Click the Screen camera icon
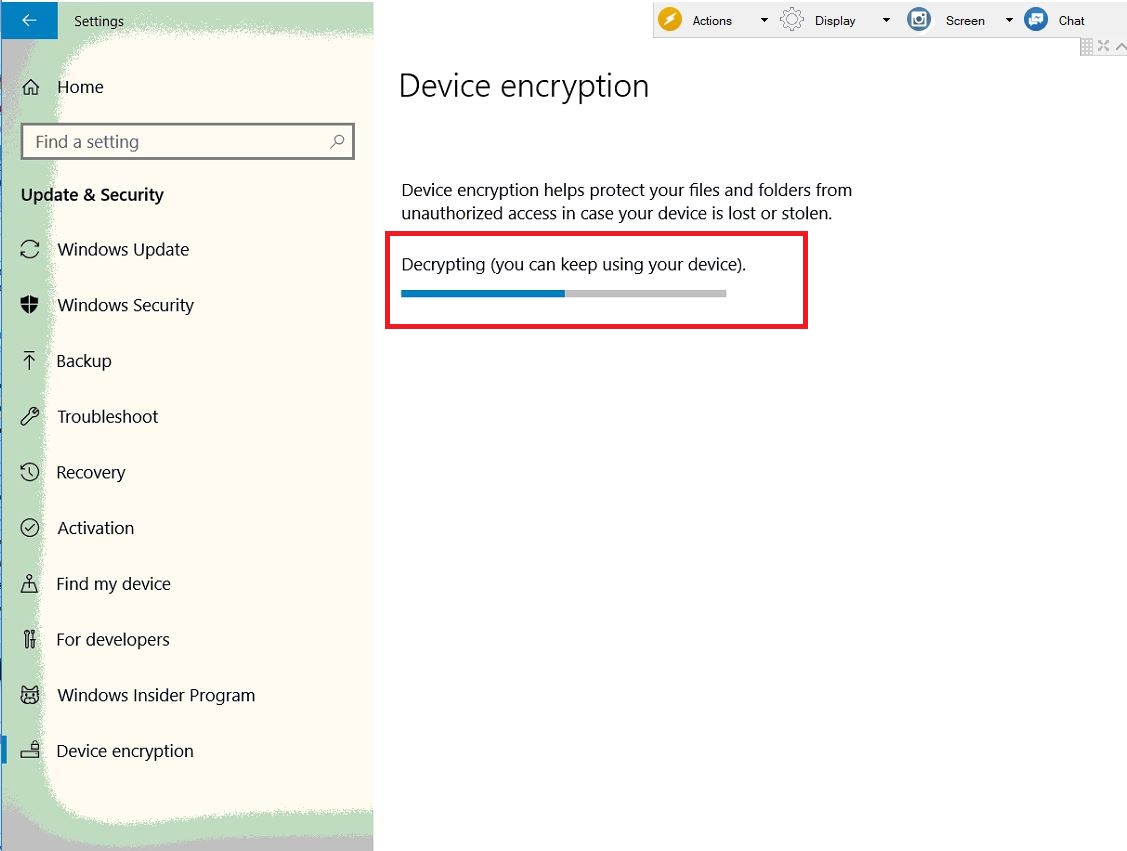 [x=919, y=19]
